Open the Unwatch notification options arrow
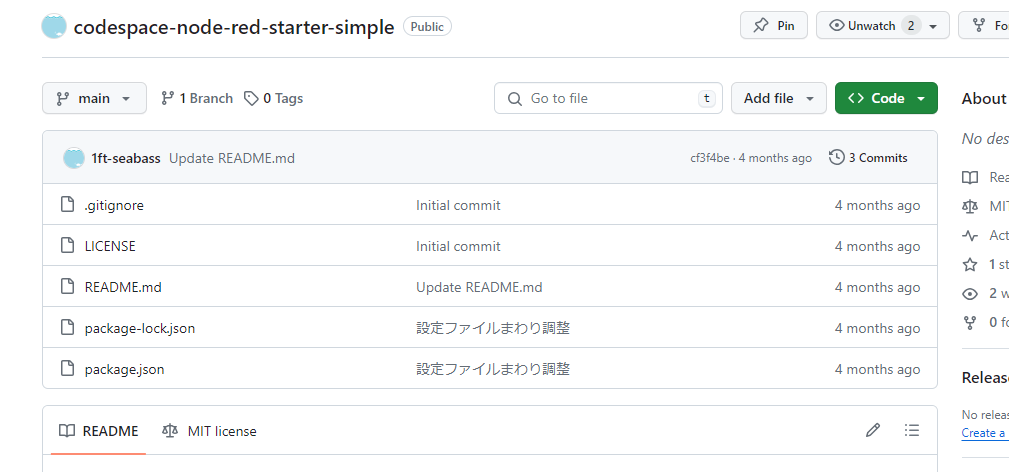The width and height of the screenshot is (1009, 472). 934,26
